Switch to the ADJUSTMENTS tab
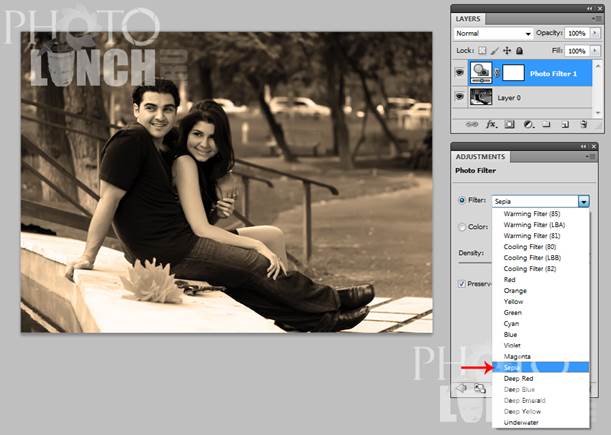This screenshot has width=611, height=435. (x=480, y=157)
